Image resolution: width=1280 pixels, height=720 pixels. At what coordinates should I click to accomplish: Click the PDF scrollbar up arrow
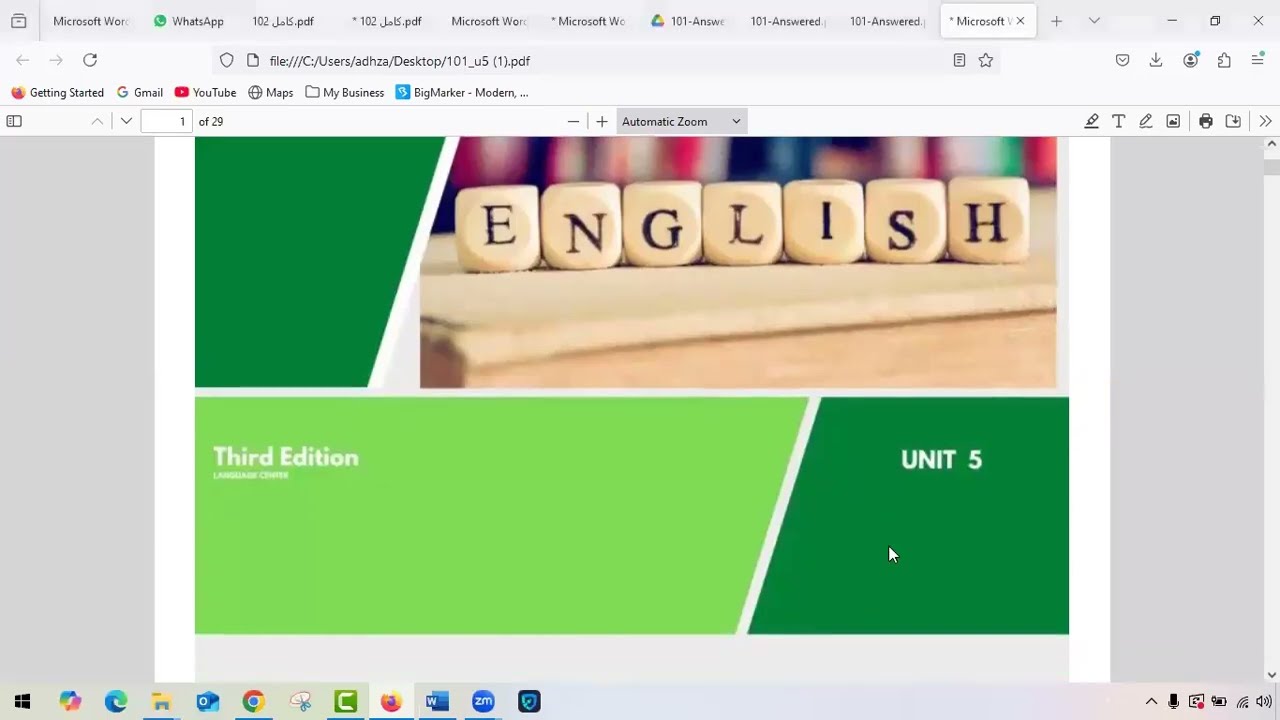coord(1271,144)
